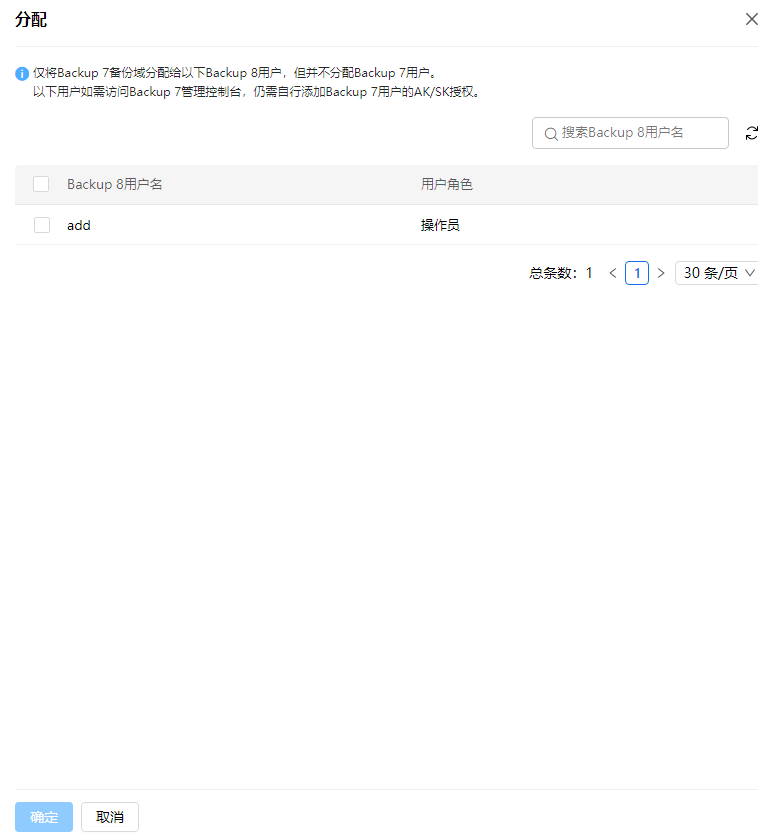
Task: Toggle the select-all checkbox in table header
Action: tap(41, 184)
